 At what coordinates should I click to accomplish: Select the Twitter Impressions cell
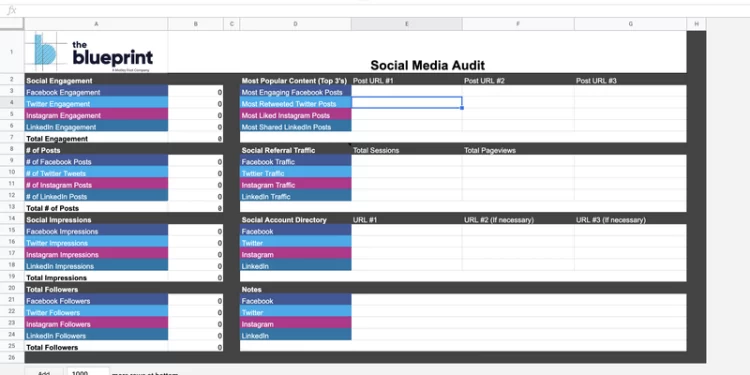pos(96,243)
